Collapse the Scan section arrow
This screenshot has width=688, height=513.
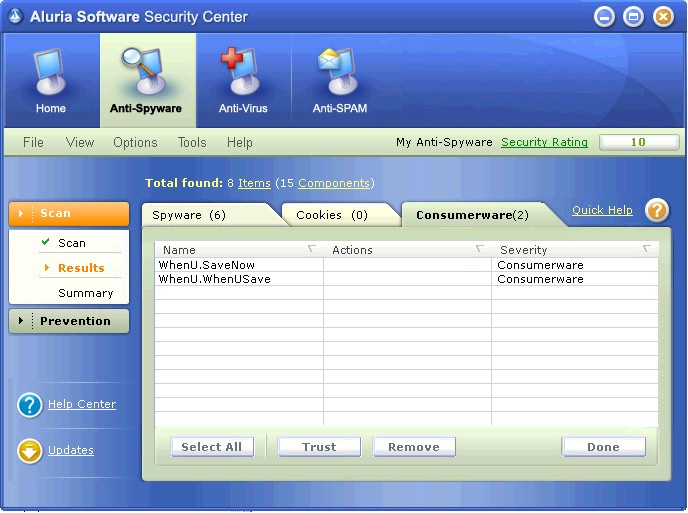(21, 214)
